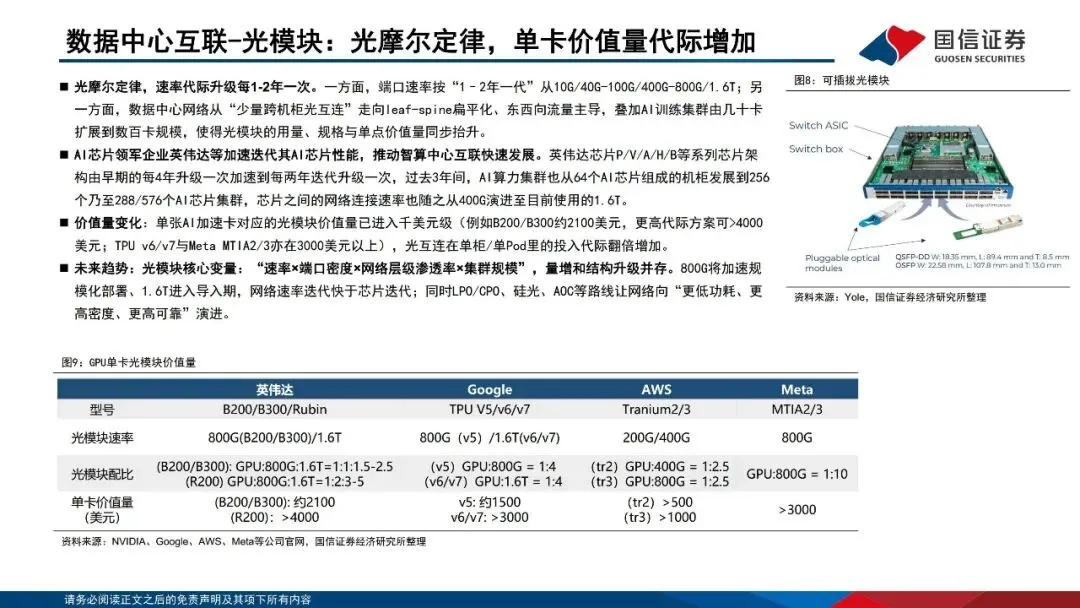This screenshot has height=608, width=1080.
Task: Select the AWS column header
Action: click(x=656, y=389)
